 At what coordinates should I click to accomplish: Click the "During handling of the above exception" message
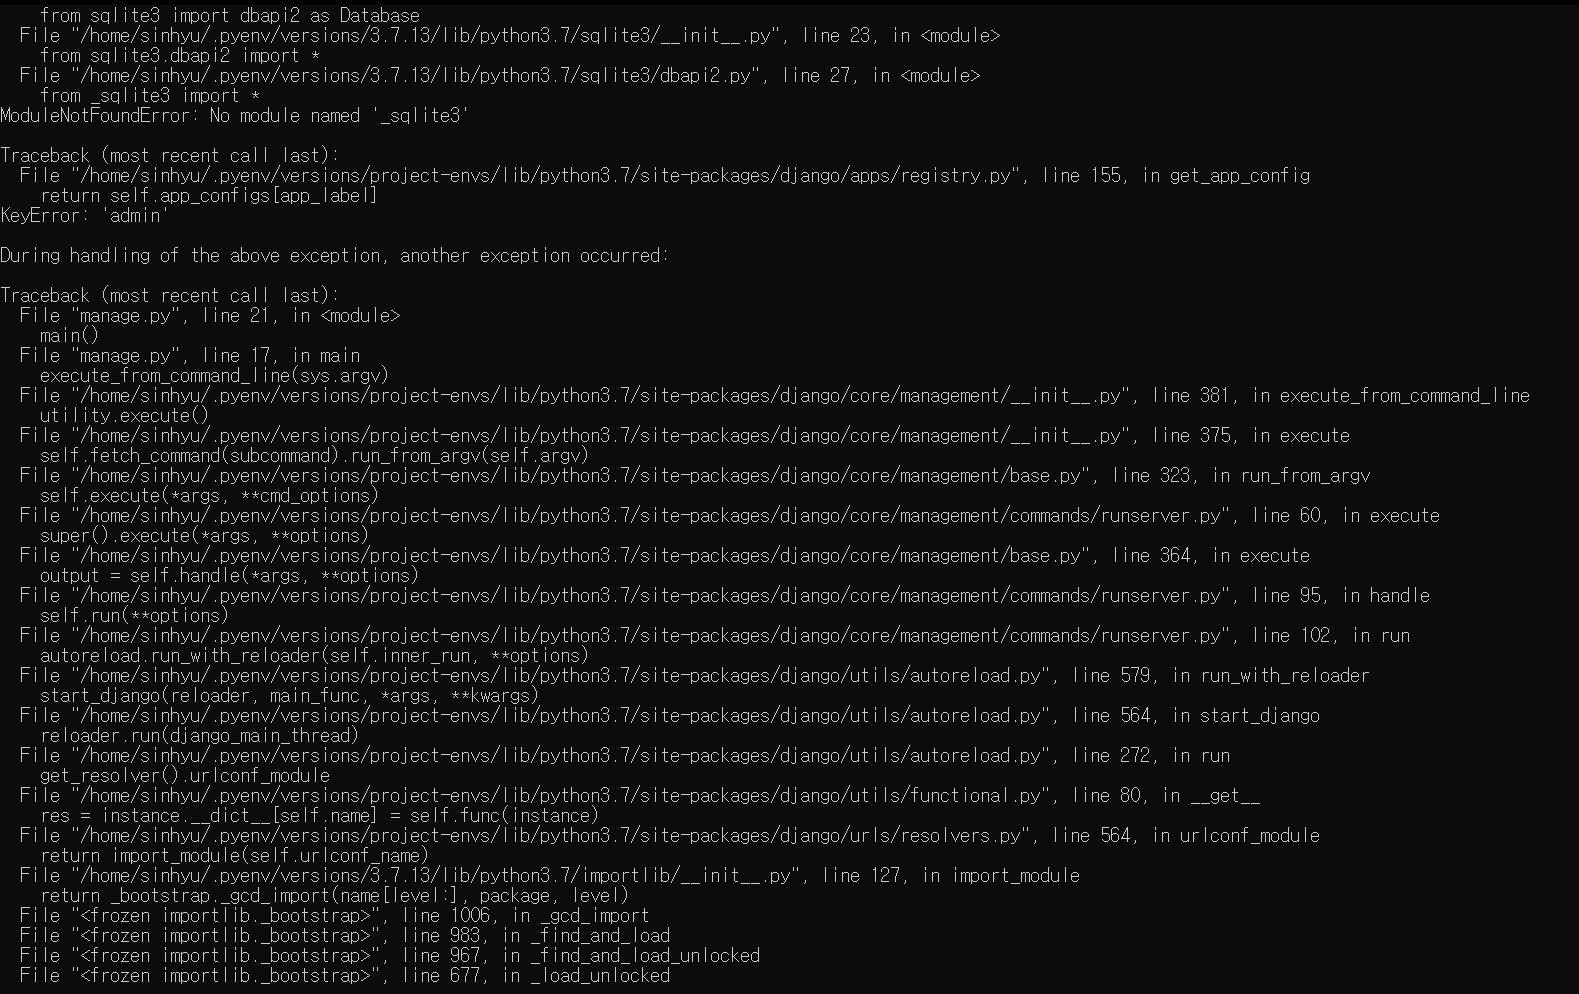tap(334, 256)
